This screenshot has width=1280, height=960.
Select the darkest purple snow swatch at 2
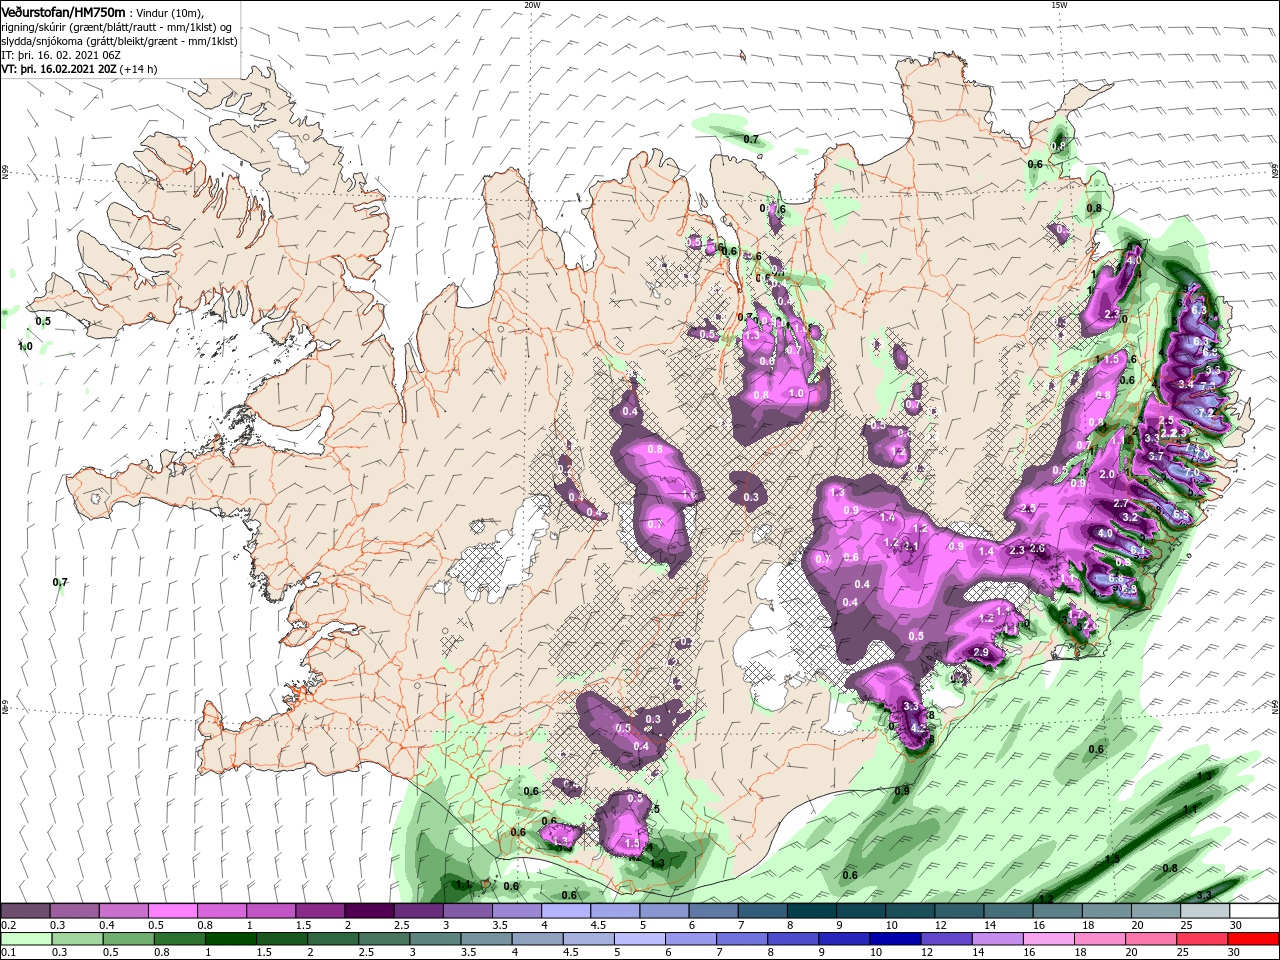coord(369,911)
